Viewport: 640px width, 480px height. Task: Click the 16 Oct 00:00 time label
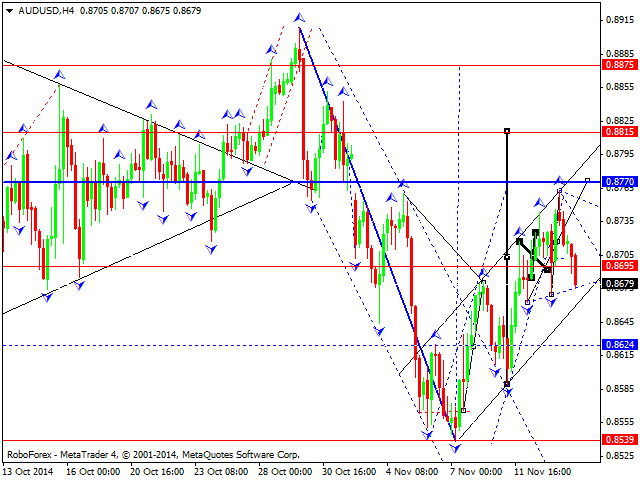coord(93,472)
